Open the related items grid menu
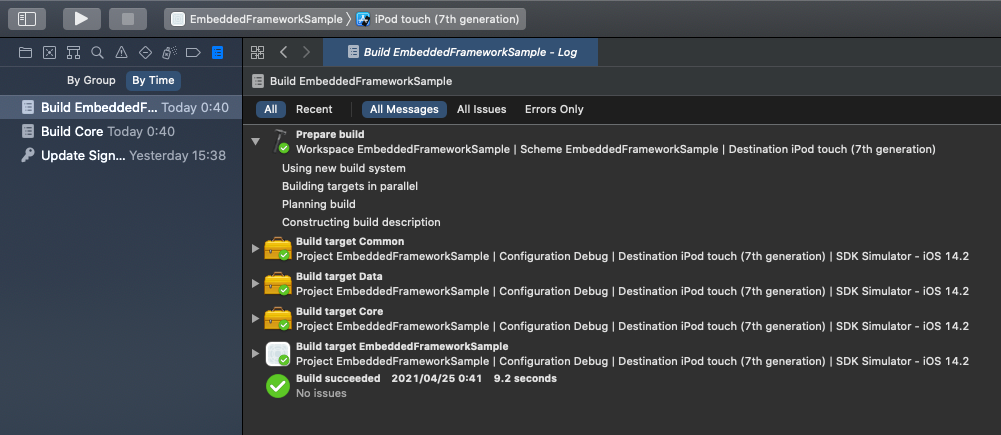This screenshot has height=435, width=1001. (257, 52)
